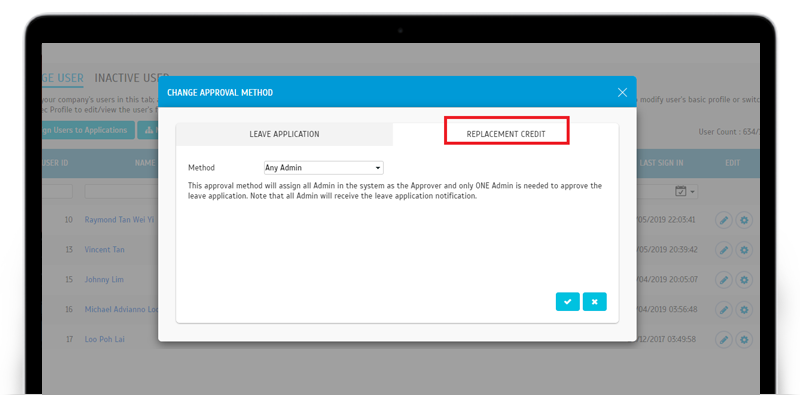This screenshot has width=800, height=395.
Task: Click the Assign Users to Applications button
Action: pyautogui.click(x=88, y=130)
